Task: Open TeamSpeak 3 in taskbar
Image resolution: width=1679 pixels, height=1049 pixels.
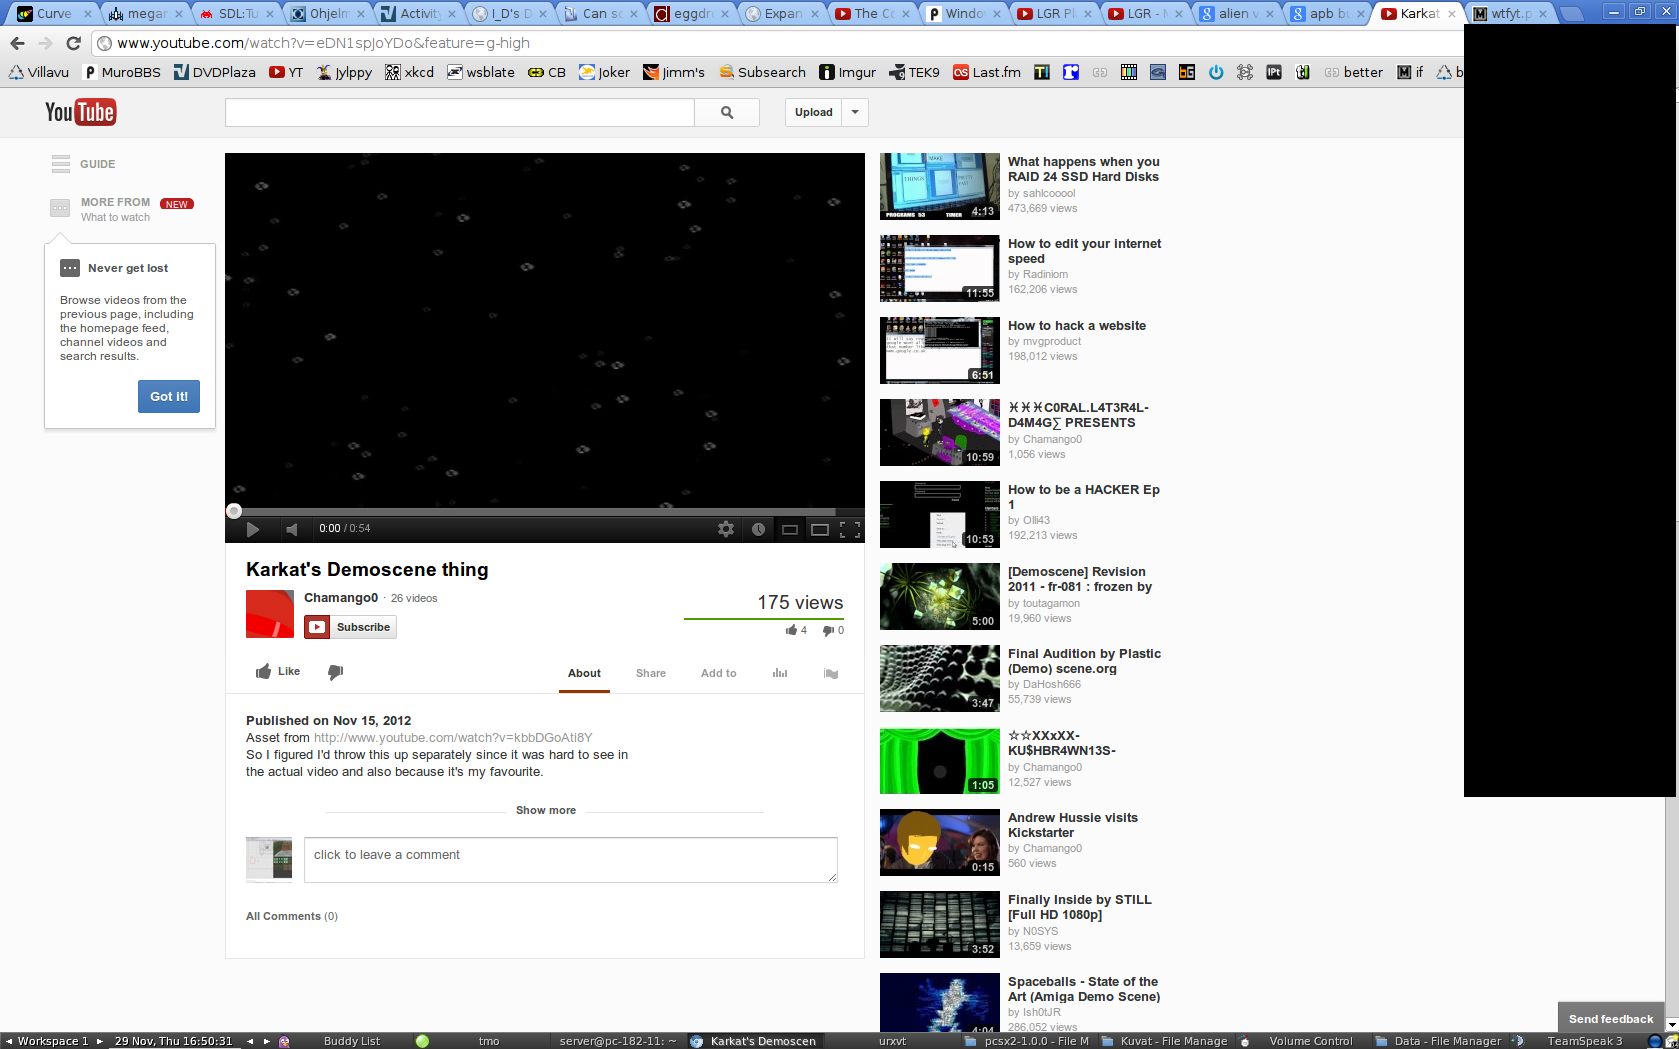Action: tap(1585, 1041)
